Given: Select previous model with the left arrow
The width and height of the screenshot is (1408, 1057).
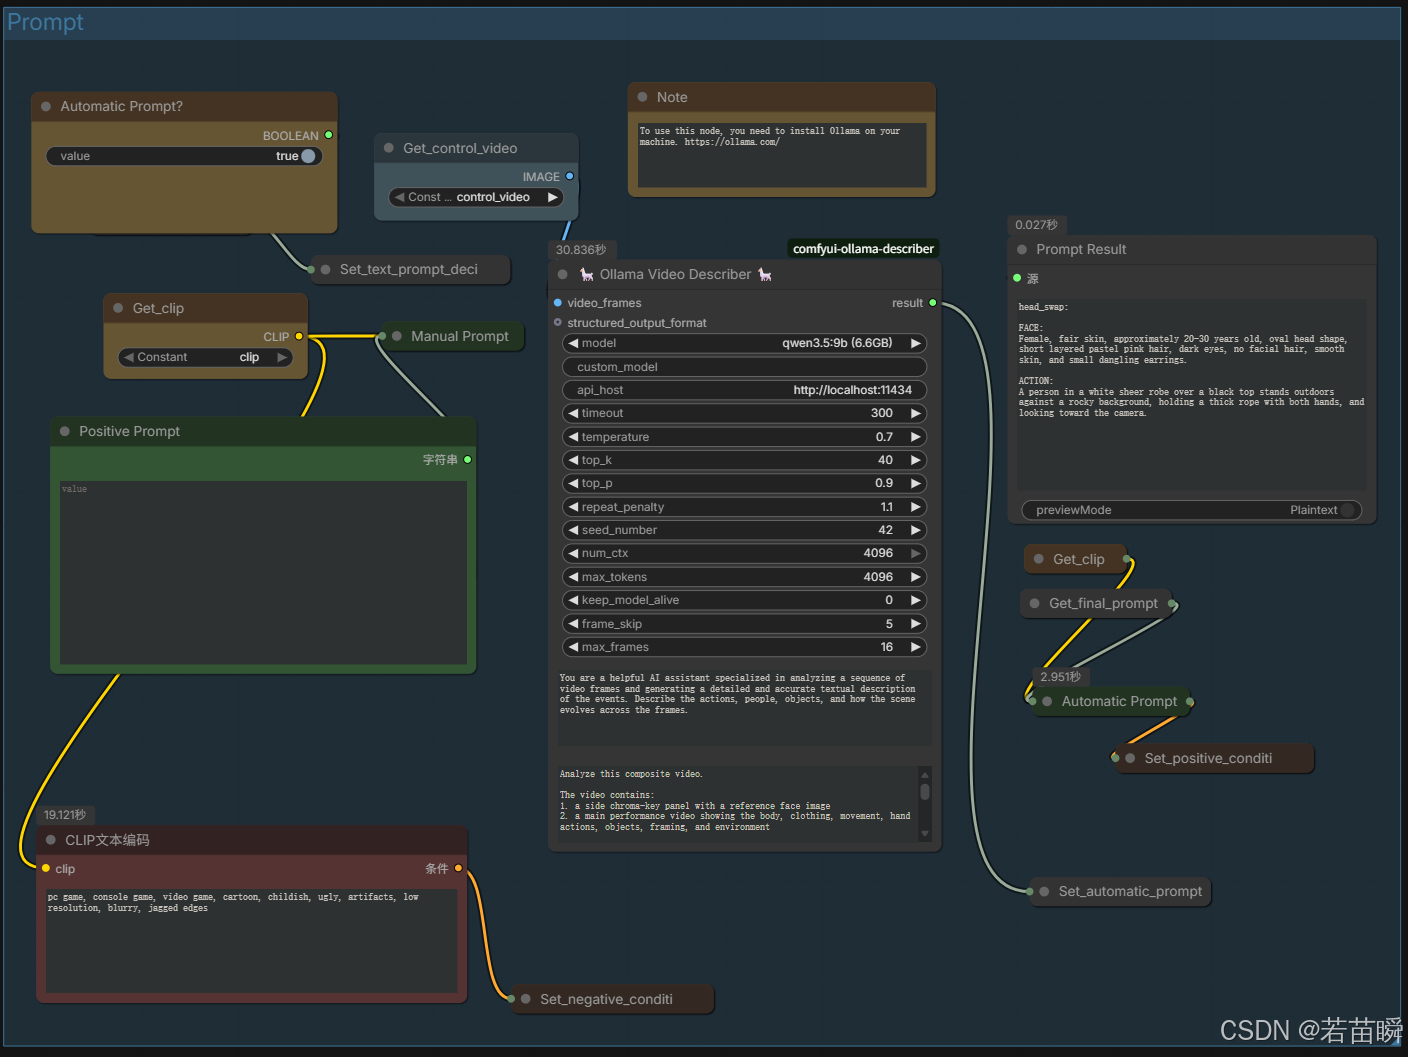Looking at the screenshot, I should tap(573, 343).
